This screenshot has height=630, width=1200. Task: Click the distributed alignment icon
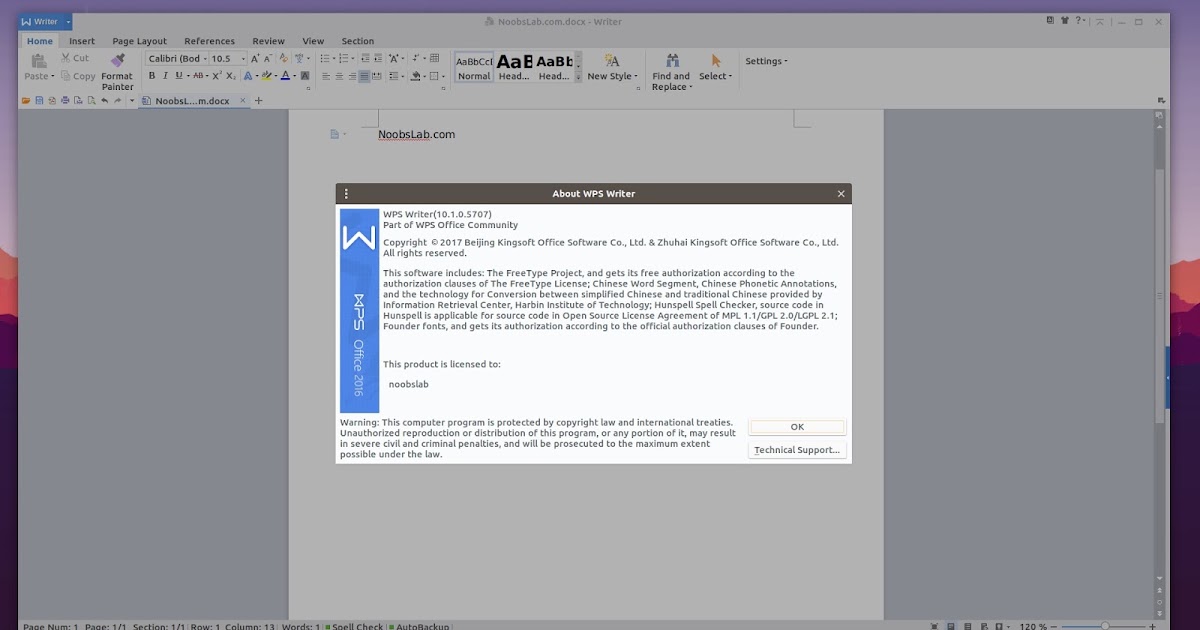coord(377,76)
